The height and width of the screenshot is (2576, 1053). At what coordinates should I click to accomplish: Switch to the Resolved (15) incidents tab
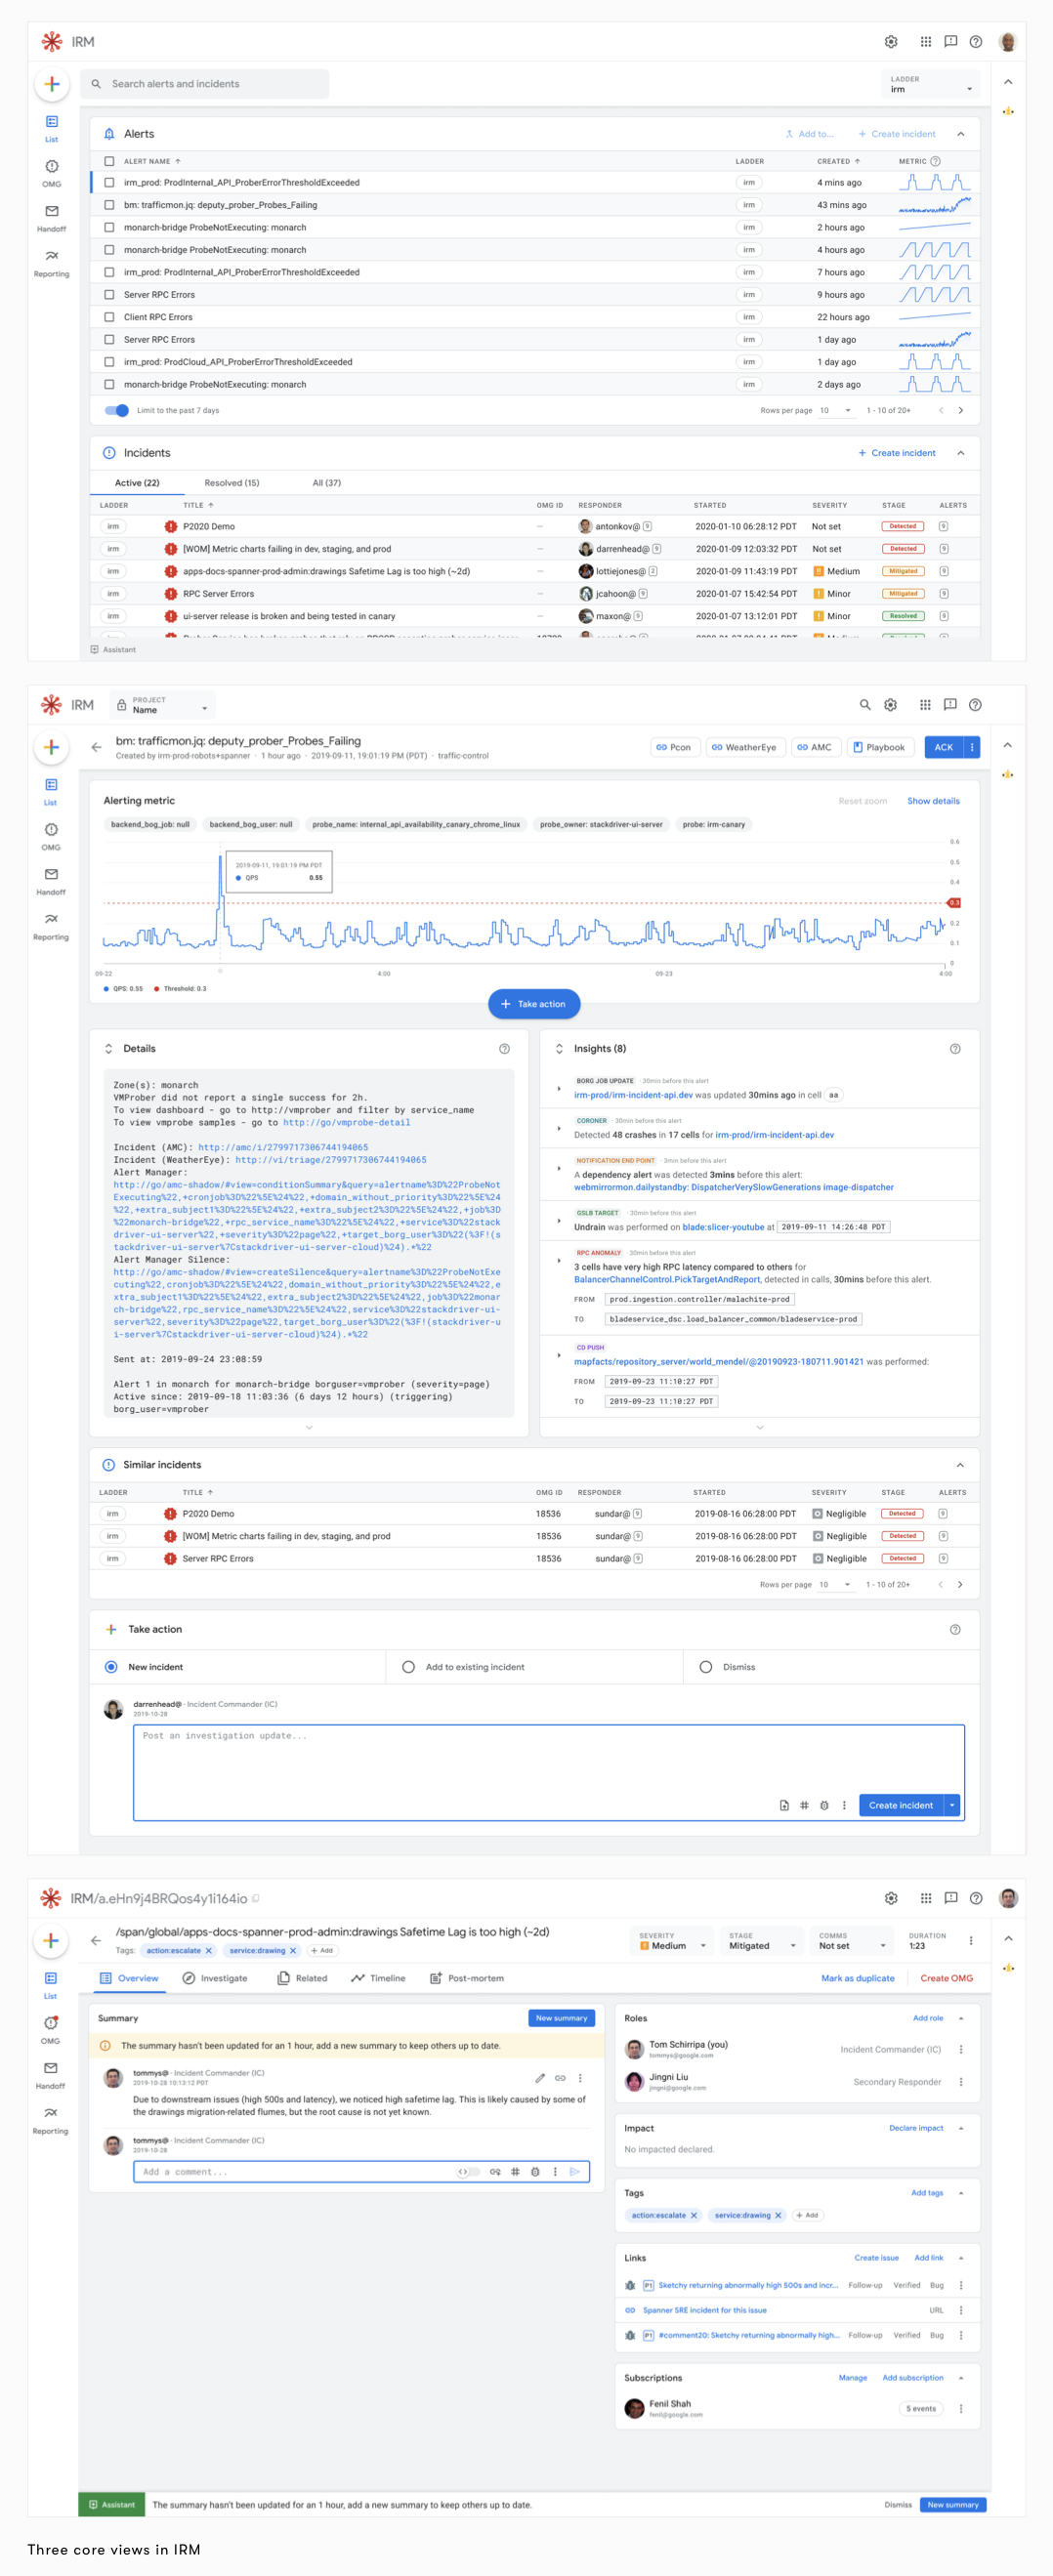[231, 483]
